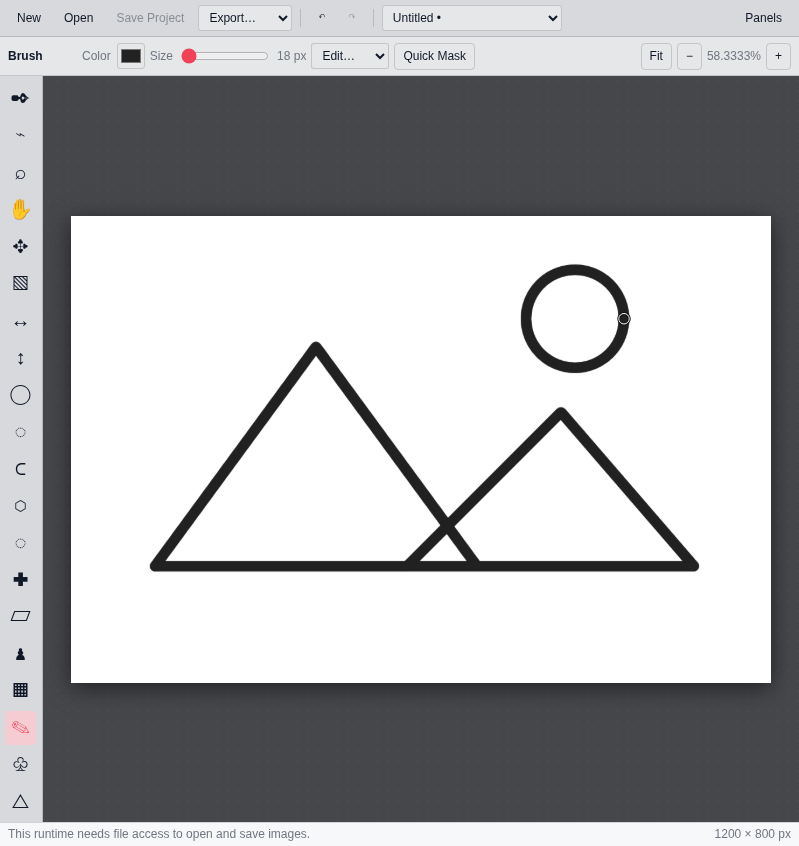Click New in the top bar
Screen dimensions: 799x846
pyautogui.click(x=29, y=18)
